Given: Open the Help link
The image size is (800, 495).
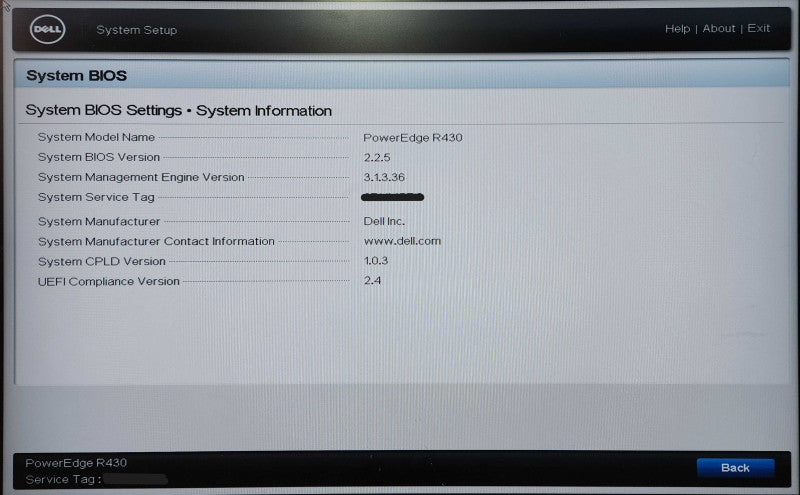Looking at the screenshot, I should point(677,29).
